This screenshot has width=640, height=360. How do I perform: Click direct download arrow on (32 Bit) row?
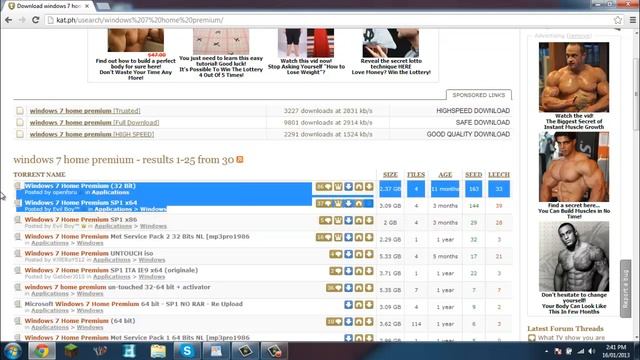click(369, 187)
